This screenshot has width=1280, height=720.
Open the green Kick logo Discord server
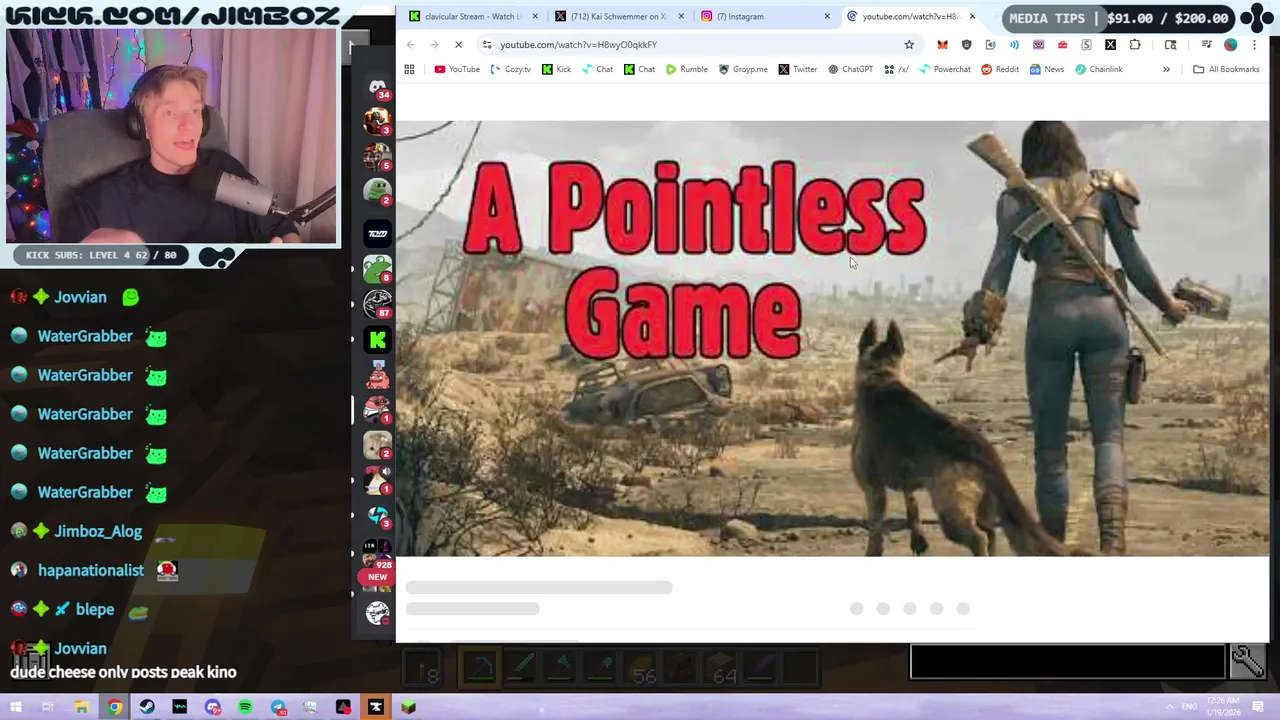(x=377, y=340)
